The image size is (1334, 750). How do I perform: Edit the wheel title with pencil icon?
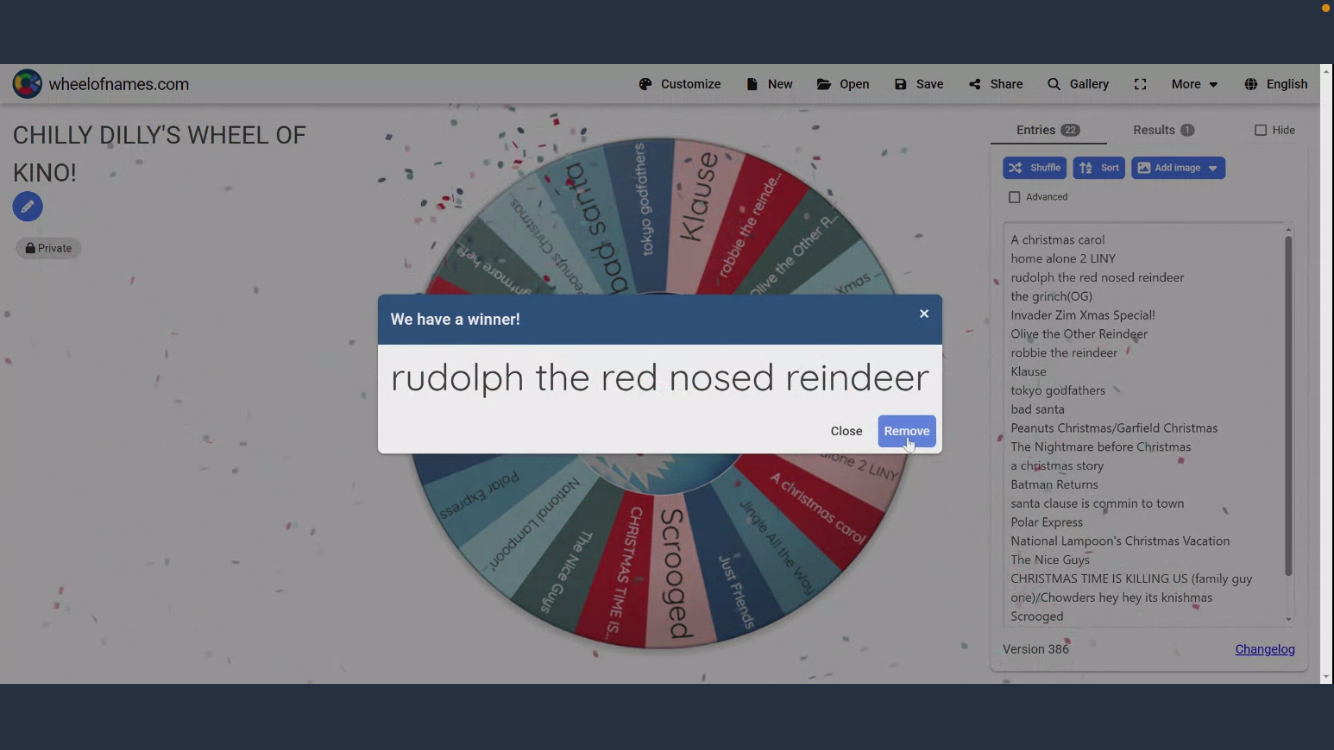28,207
